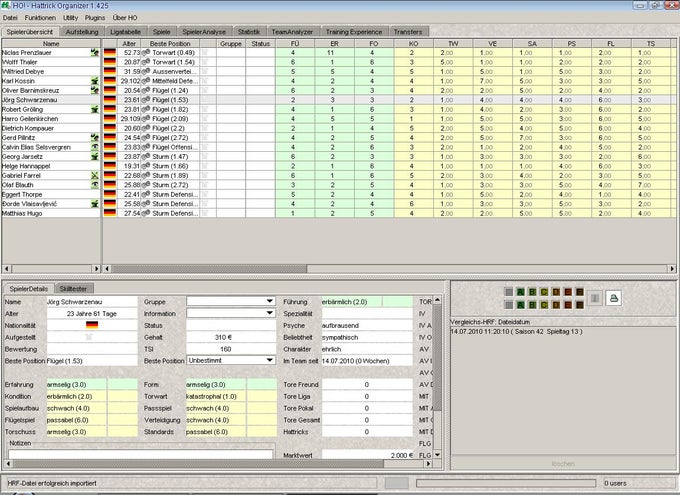
Task: Click left arrow of player names scrollbar
Action: [x=6, y=269]
